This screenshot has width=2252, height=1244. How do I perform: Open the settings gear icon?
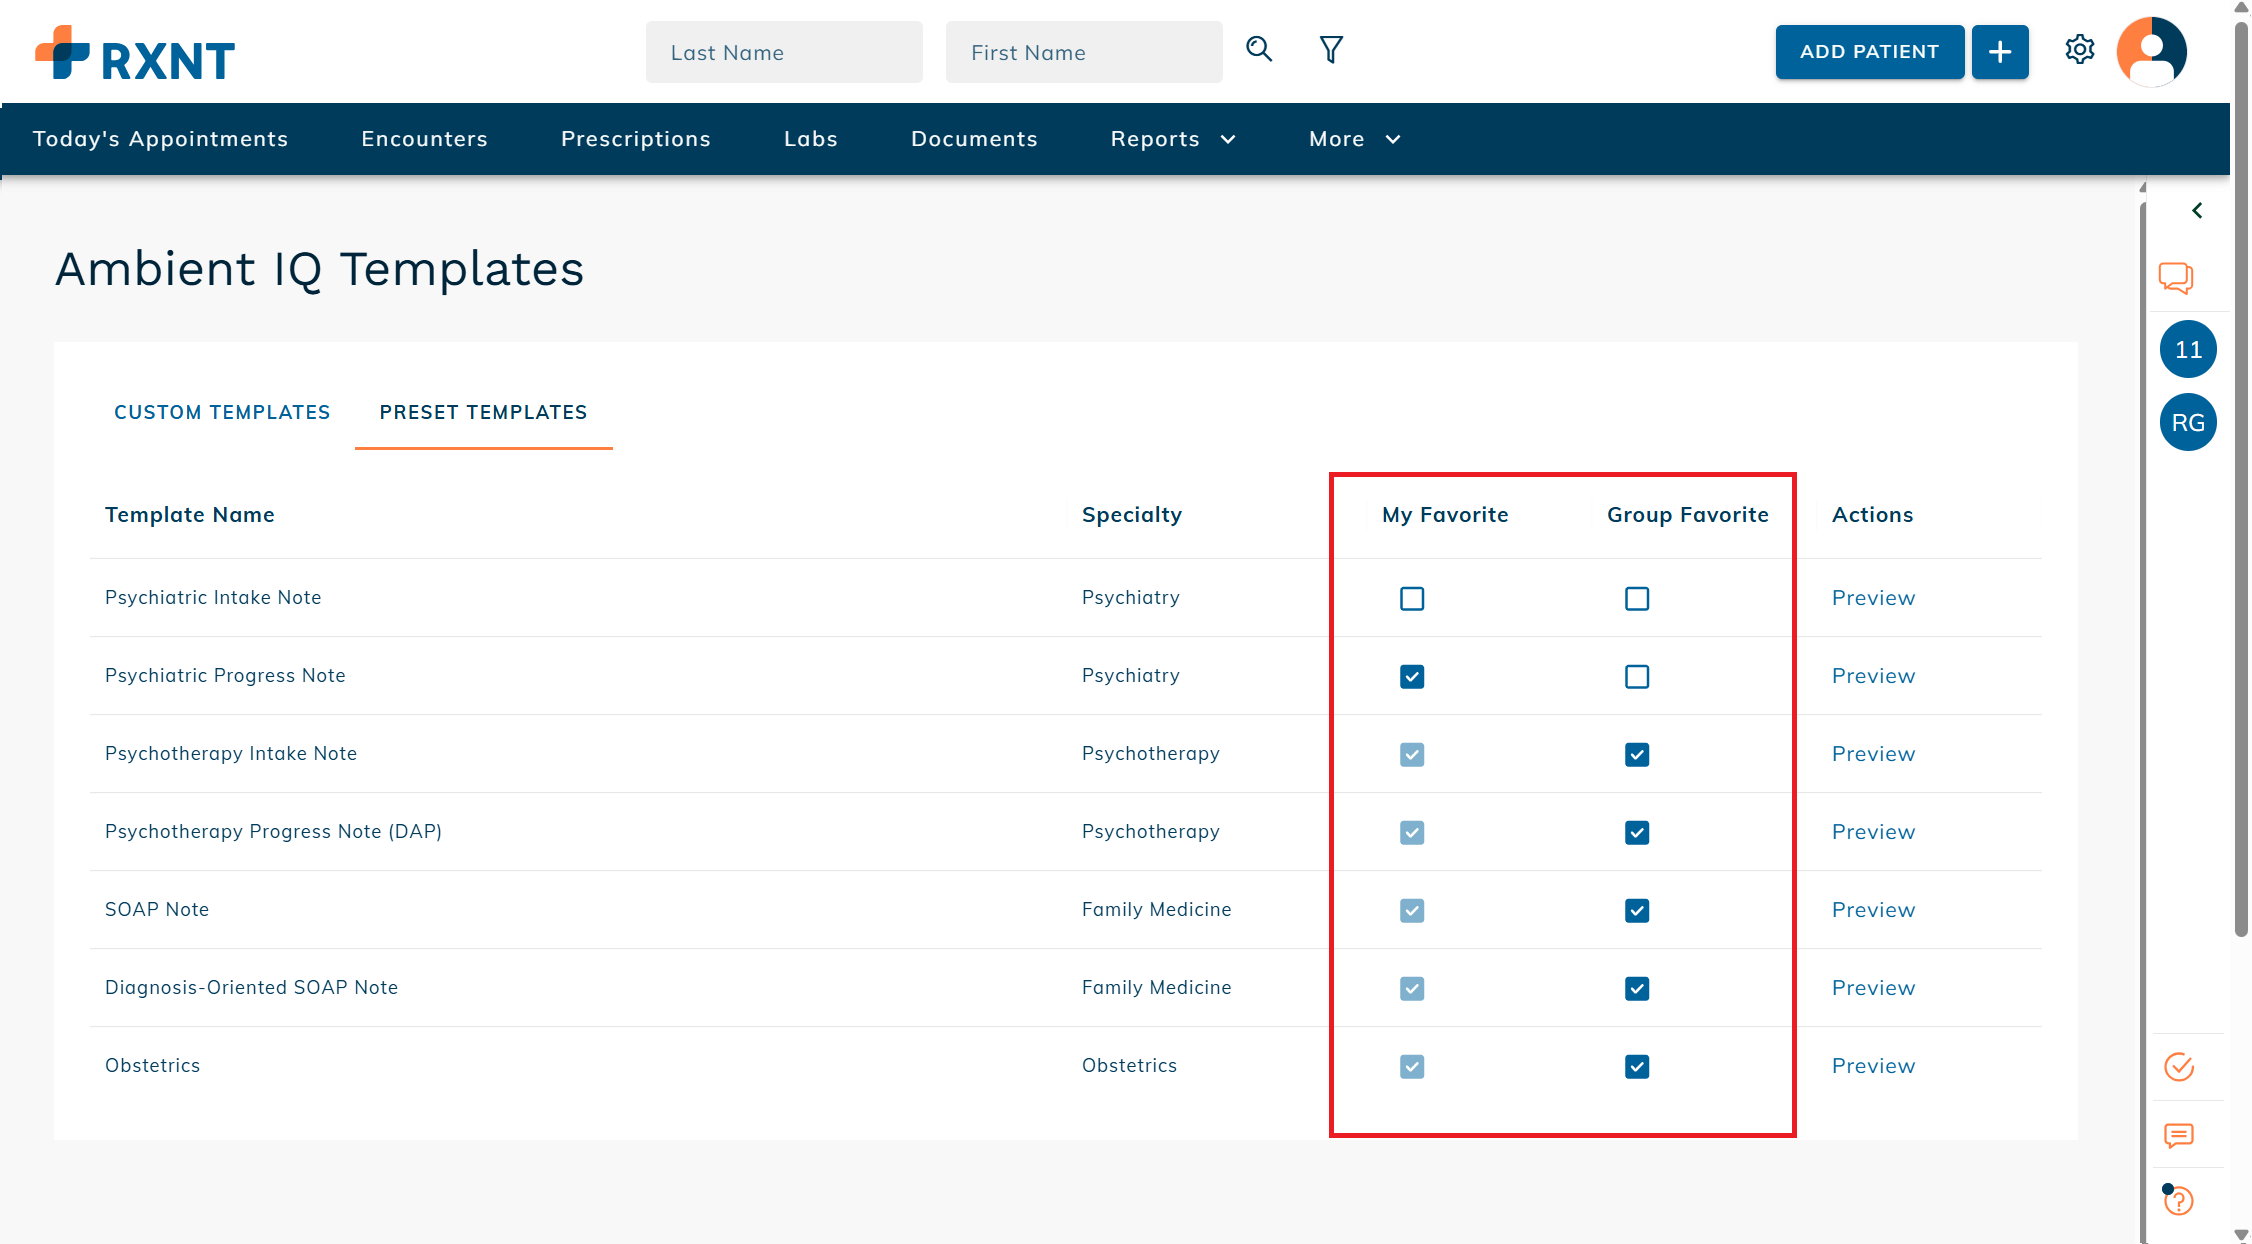(2080, 50)
